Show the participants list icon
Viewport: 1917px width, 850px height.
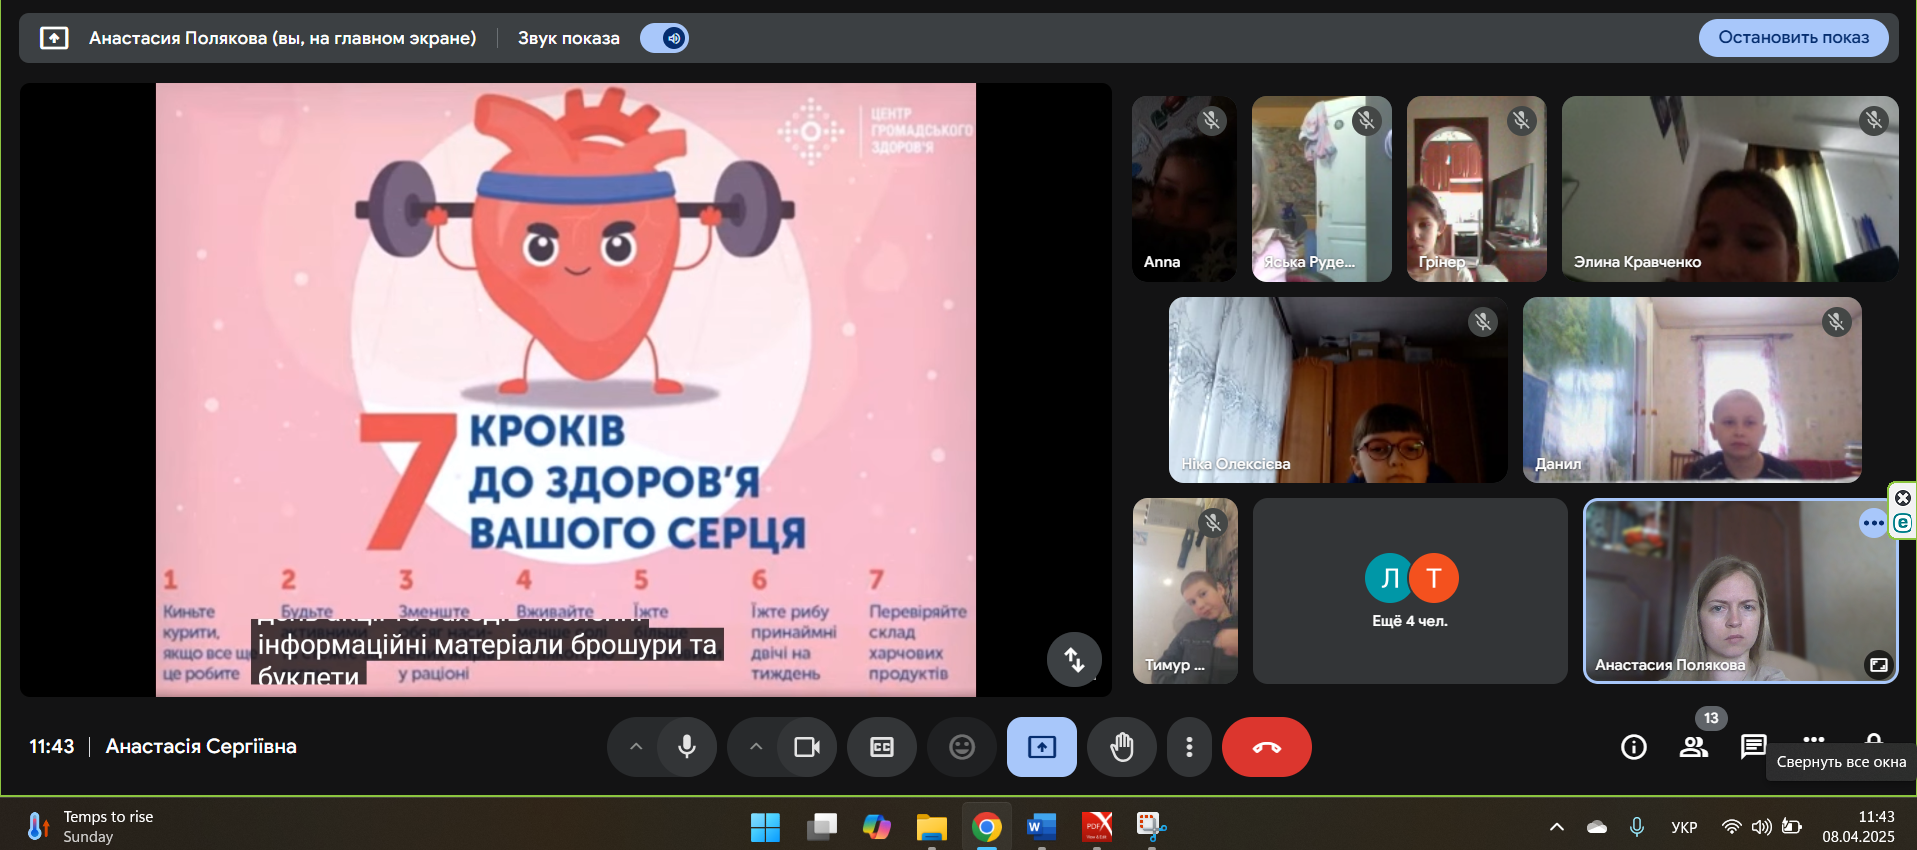pyautogui.click(x=1694, y=747)
